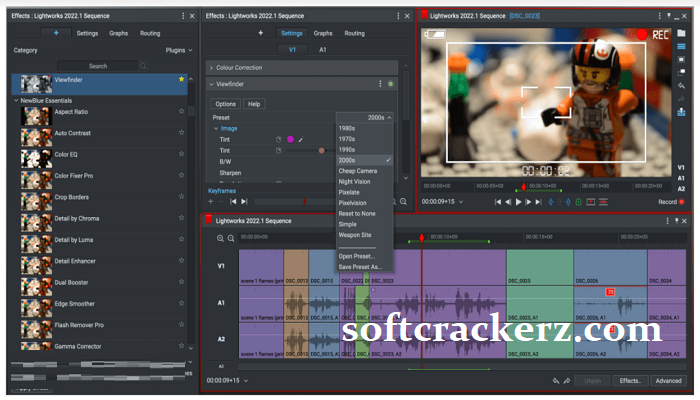
Task: Toggle the Viewfinder effect green enable dot
Action: [x=391, y=84]
